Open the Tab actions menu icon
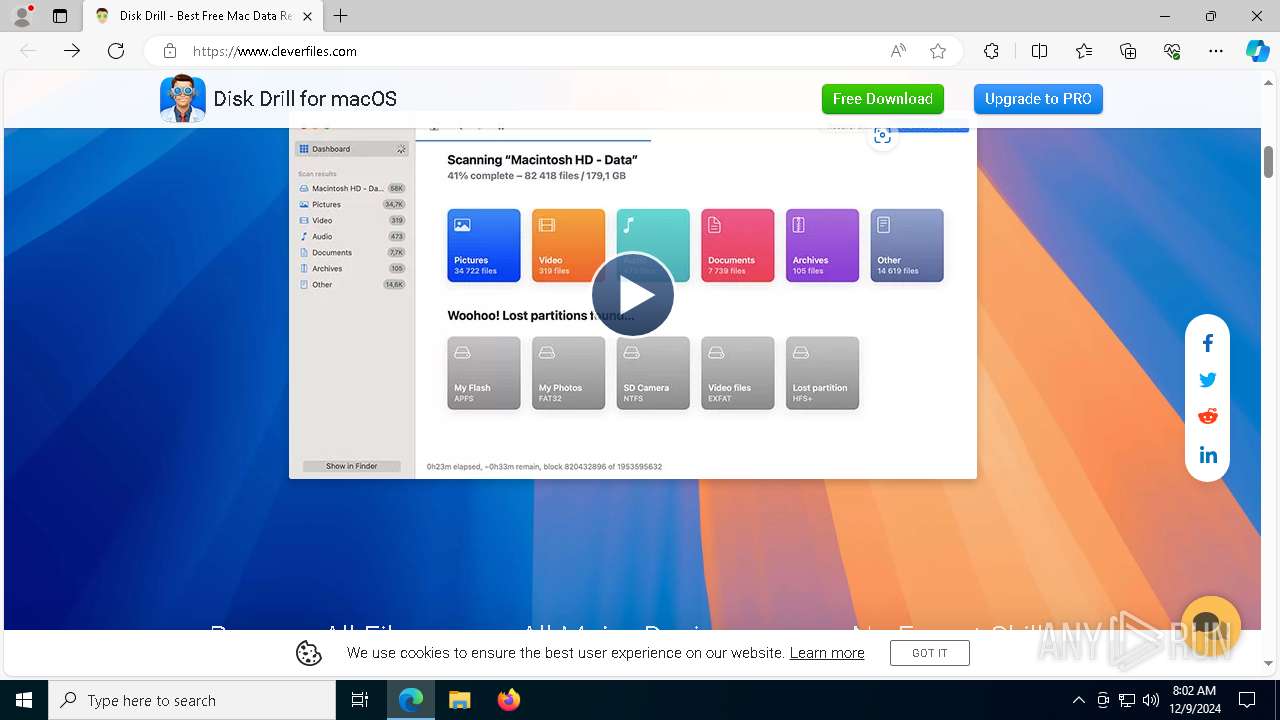The image size is (1280, 720). pyautogui.click(x=60, y=16)
